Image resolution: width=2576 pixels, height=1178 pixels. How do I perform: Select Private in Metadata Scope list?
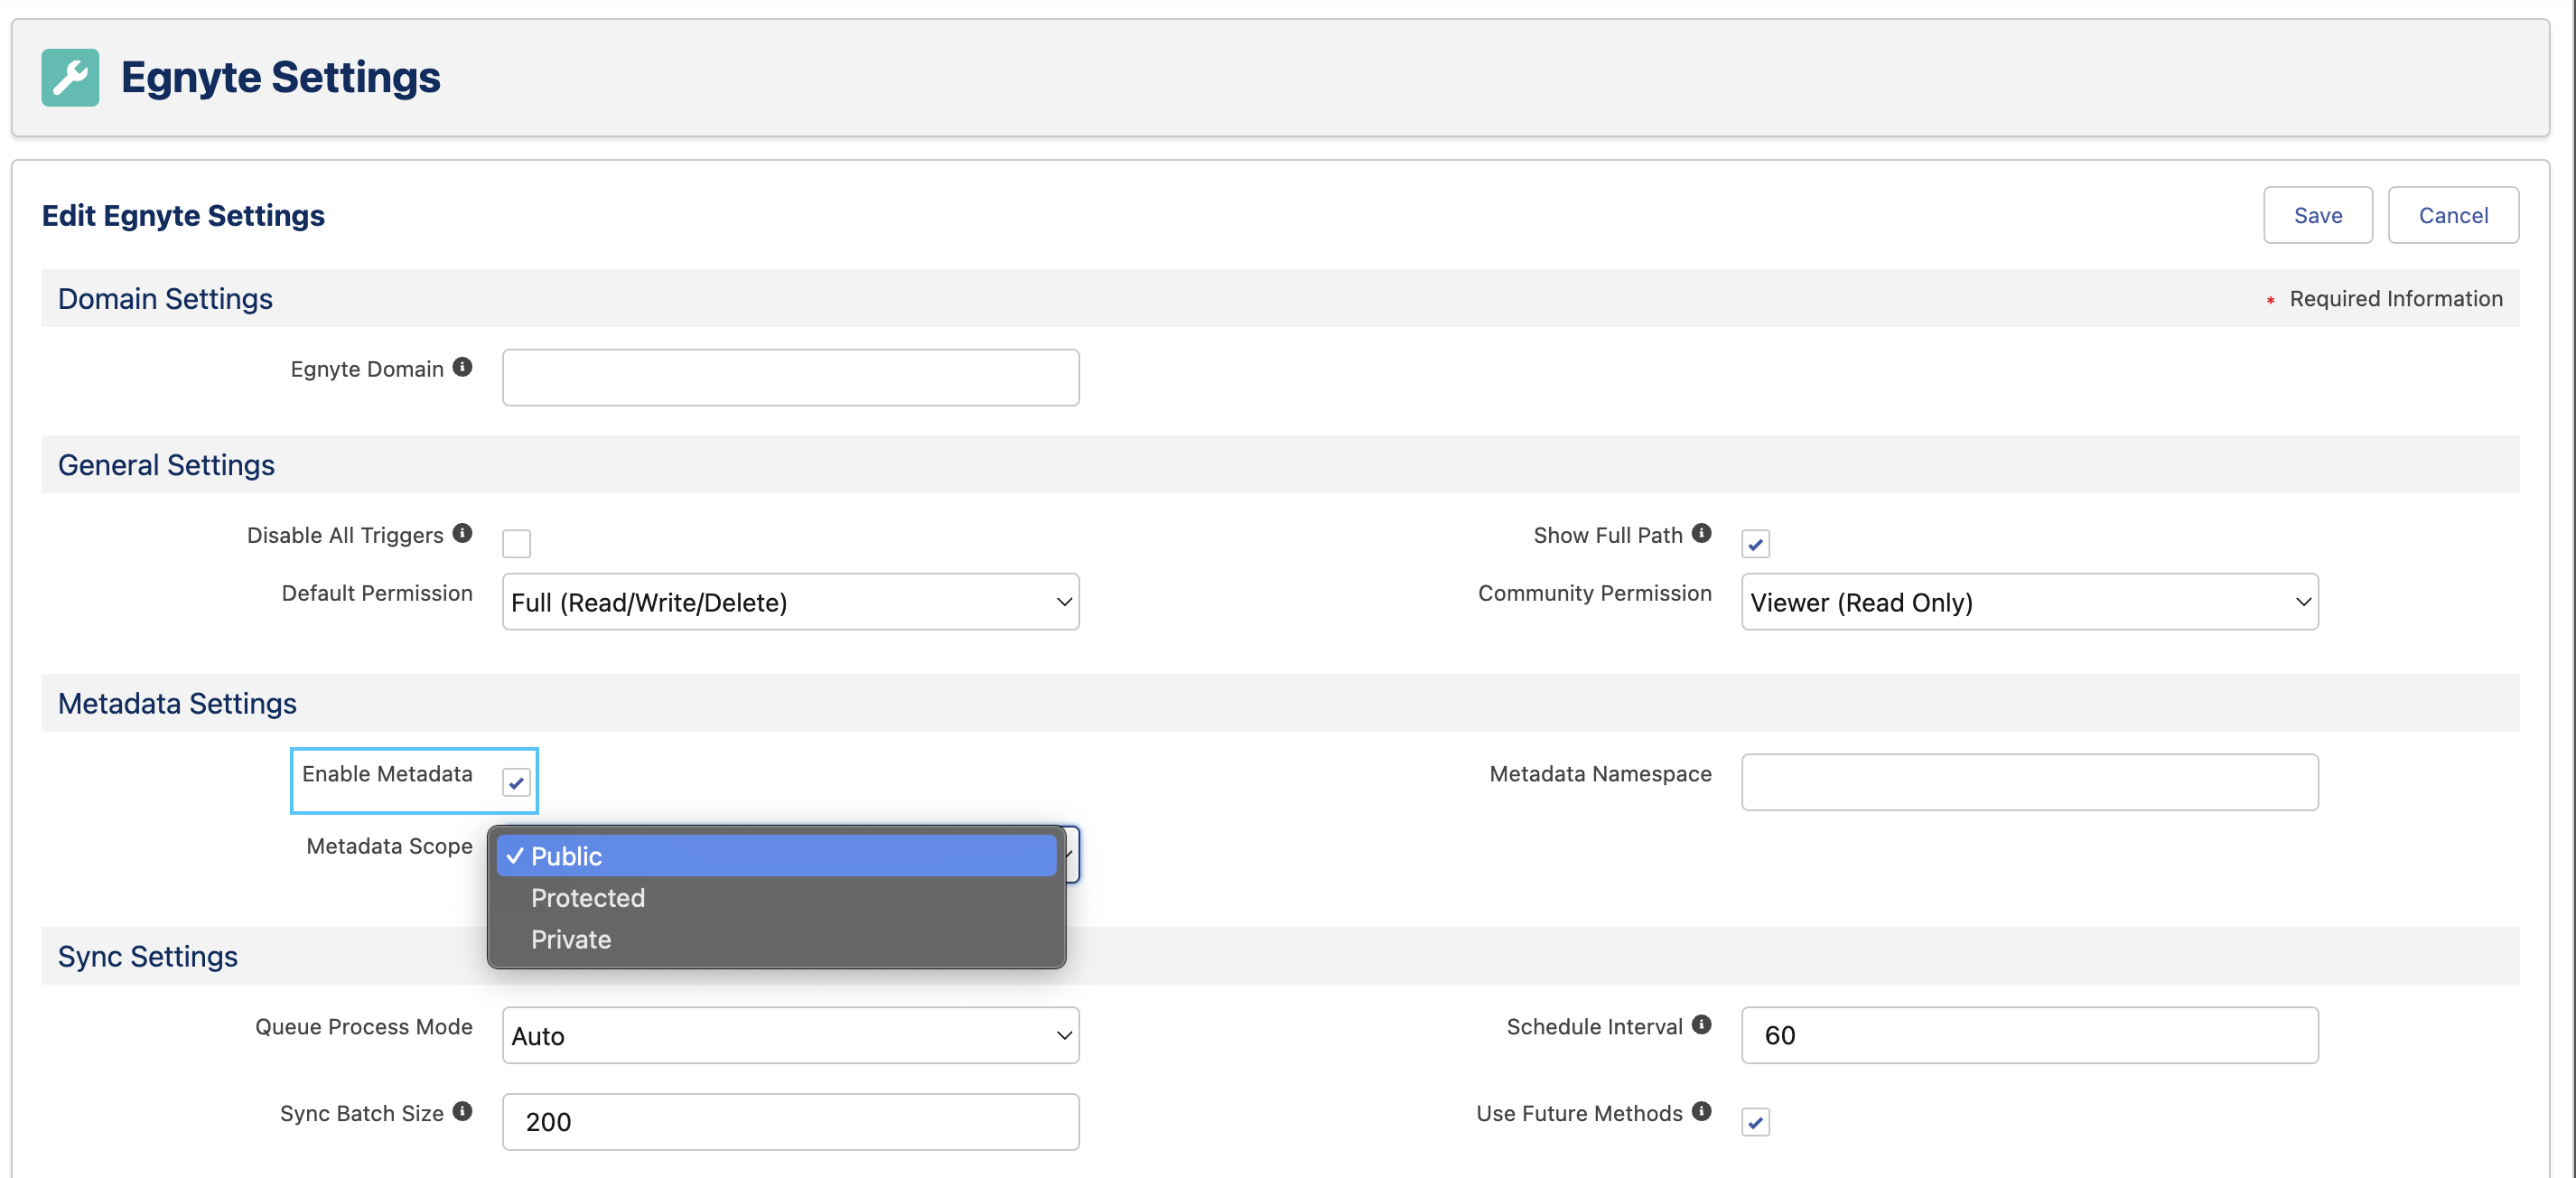click(776, 940)
